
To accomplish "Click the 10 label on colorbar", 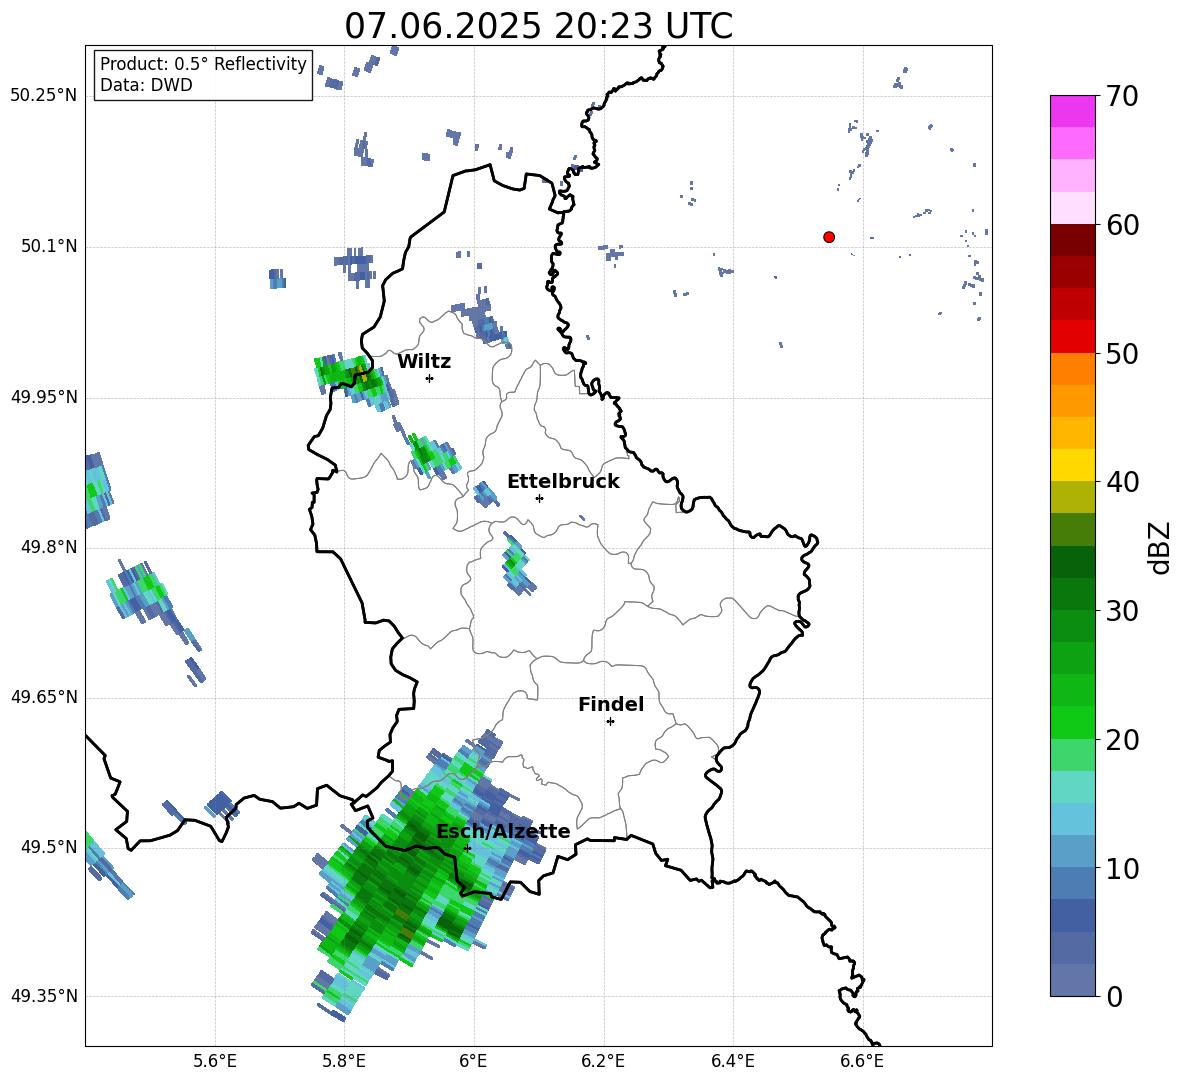I will click(x=1121, y=868).
